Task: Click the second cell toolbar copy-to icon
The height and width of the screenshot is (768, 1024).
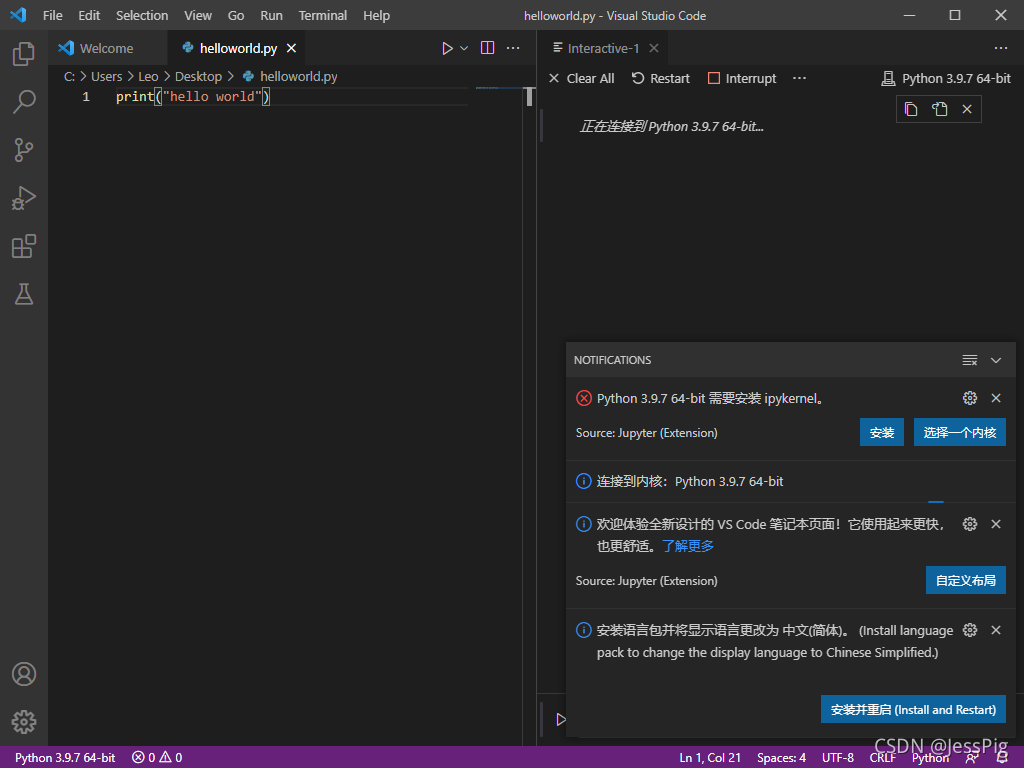Action: click(939, 109)
